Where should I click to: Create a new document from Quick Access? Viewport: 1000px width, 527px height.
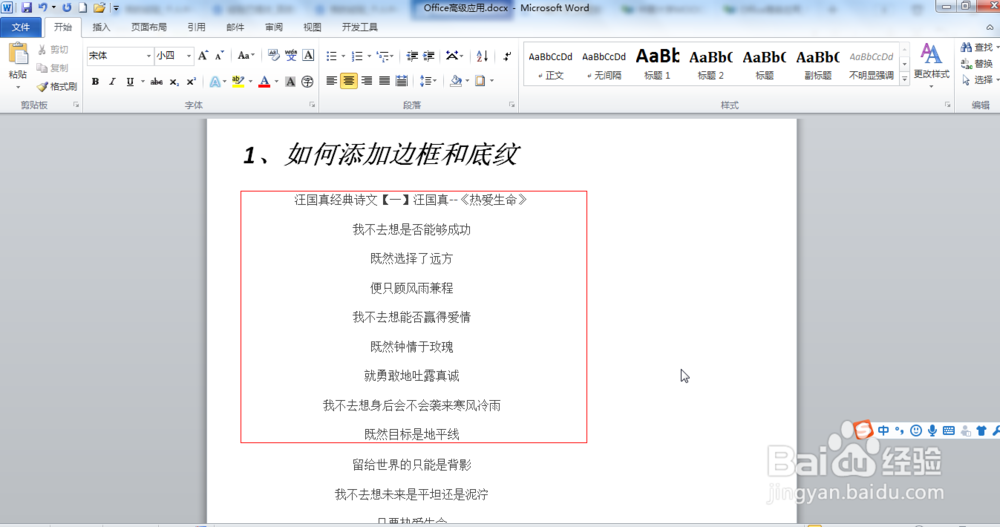(x=82, y=8)
